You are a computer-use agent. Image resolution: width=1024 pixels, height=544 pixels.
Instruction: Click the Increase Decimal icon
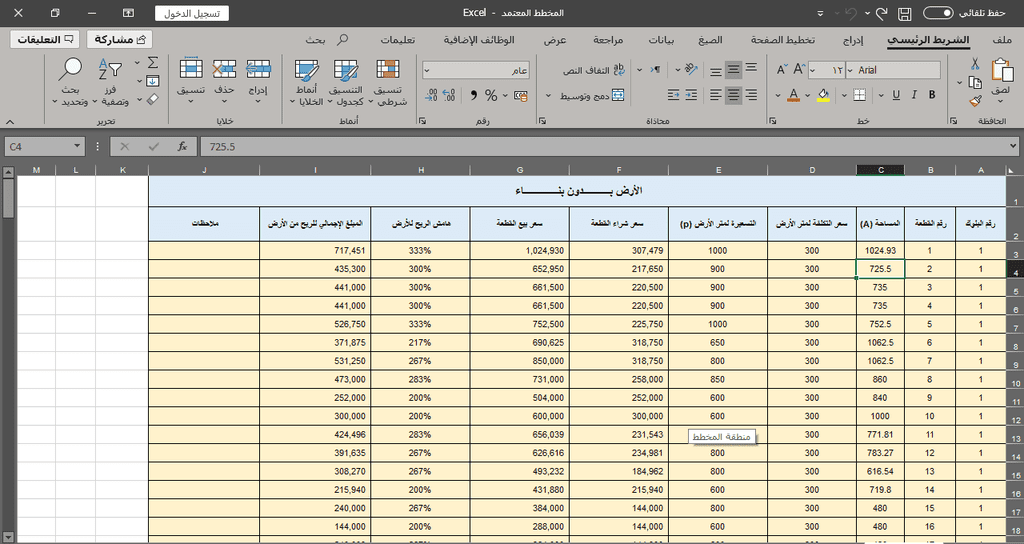449,96
